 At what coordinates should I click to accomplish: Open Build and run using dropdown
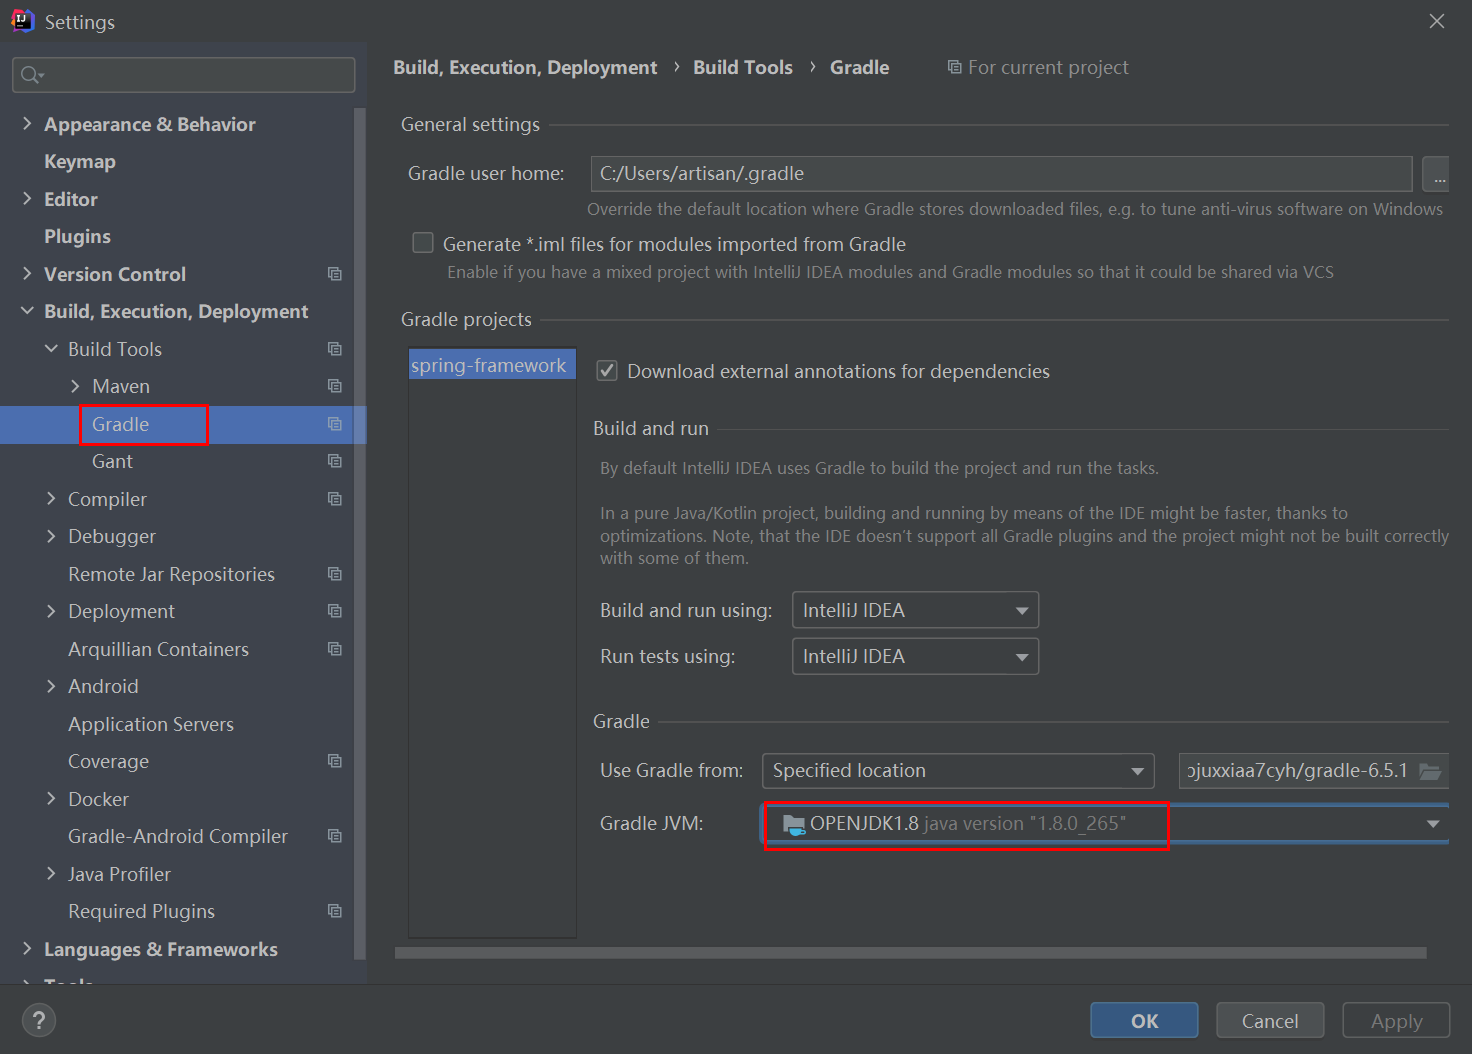(x=915, y=610)
